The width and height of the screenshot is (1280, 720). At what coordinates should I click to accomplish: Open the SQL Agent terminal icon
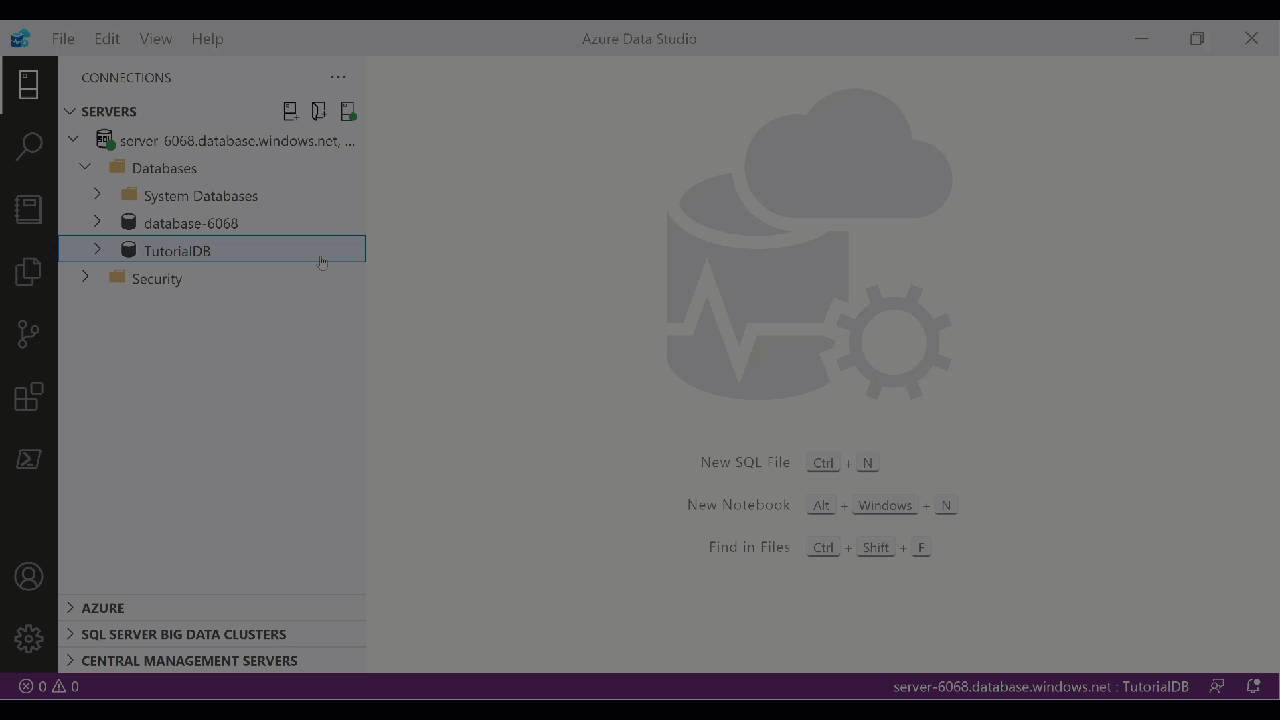[x=28, y=459]
